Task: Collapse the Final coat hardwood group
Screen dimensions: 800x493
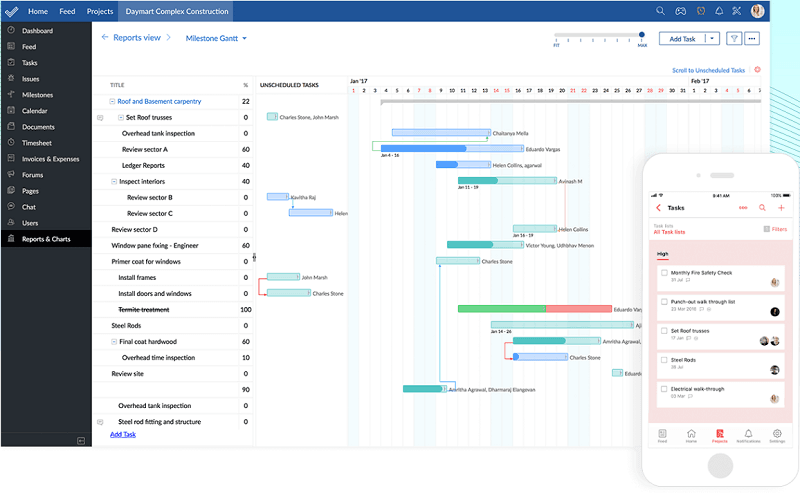Action: [114, 341]
